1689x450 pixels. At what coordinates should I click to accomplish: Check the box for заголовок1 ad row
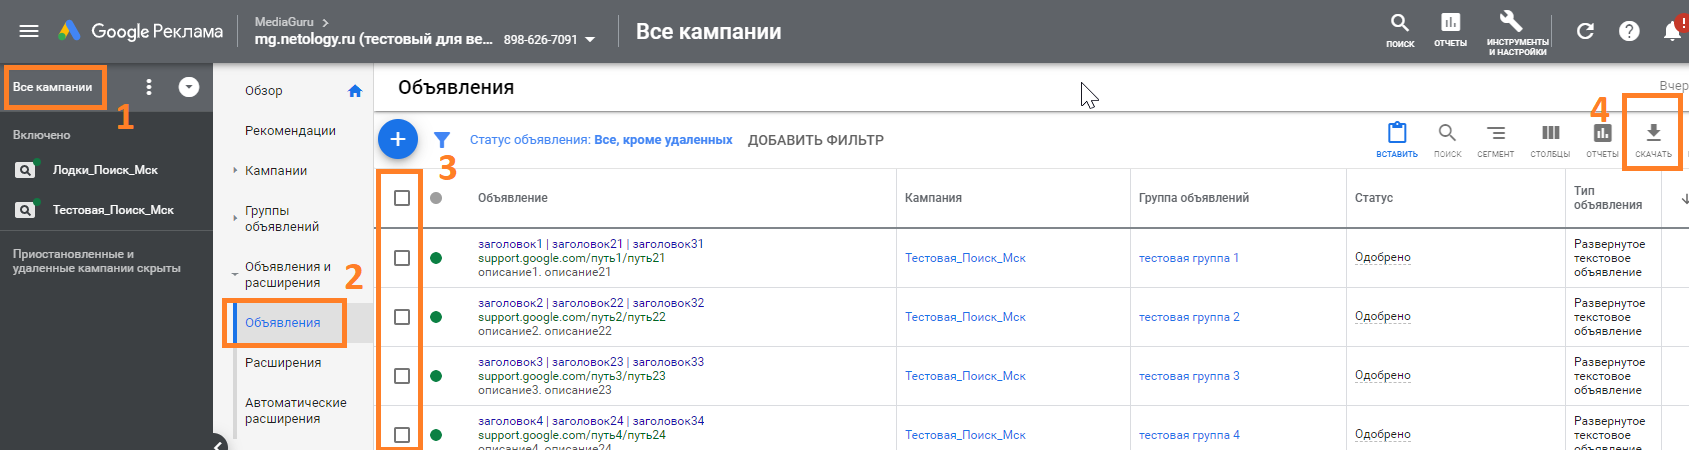[402, 258]
